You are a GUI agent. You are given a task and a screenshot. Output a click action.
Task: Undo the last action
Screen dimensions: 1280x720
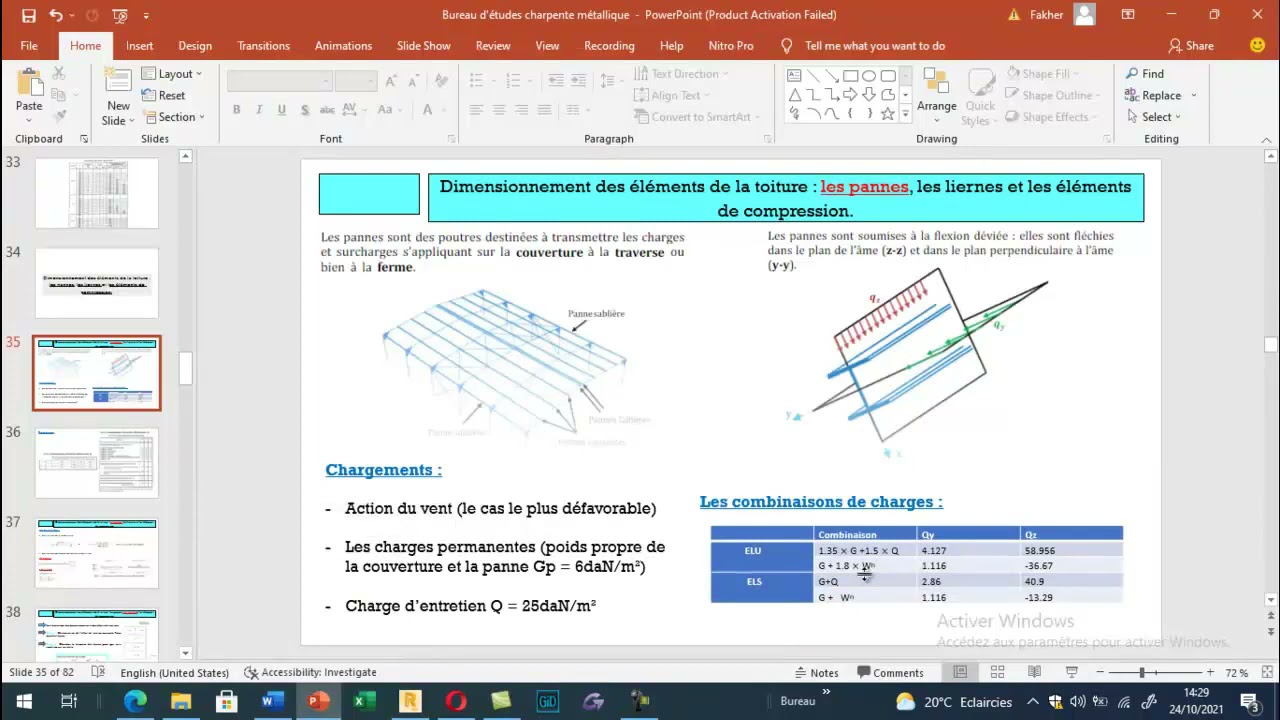[x=56, y=15]
